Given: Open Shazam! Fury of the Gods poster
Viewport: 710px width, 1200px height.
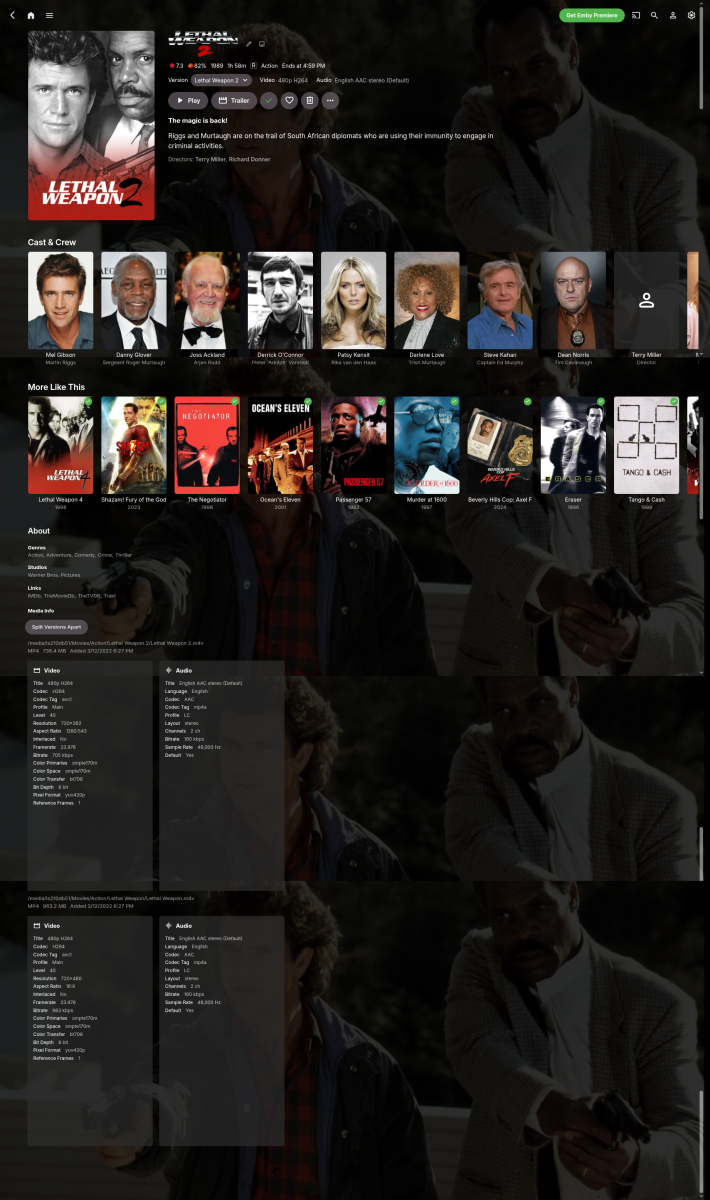Looking at the screenshot, I should pos(134,445).
